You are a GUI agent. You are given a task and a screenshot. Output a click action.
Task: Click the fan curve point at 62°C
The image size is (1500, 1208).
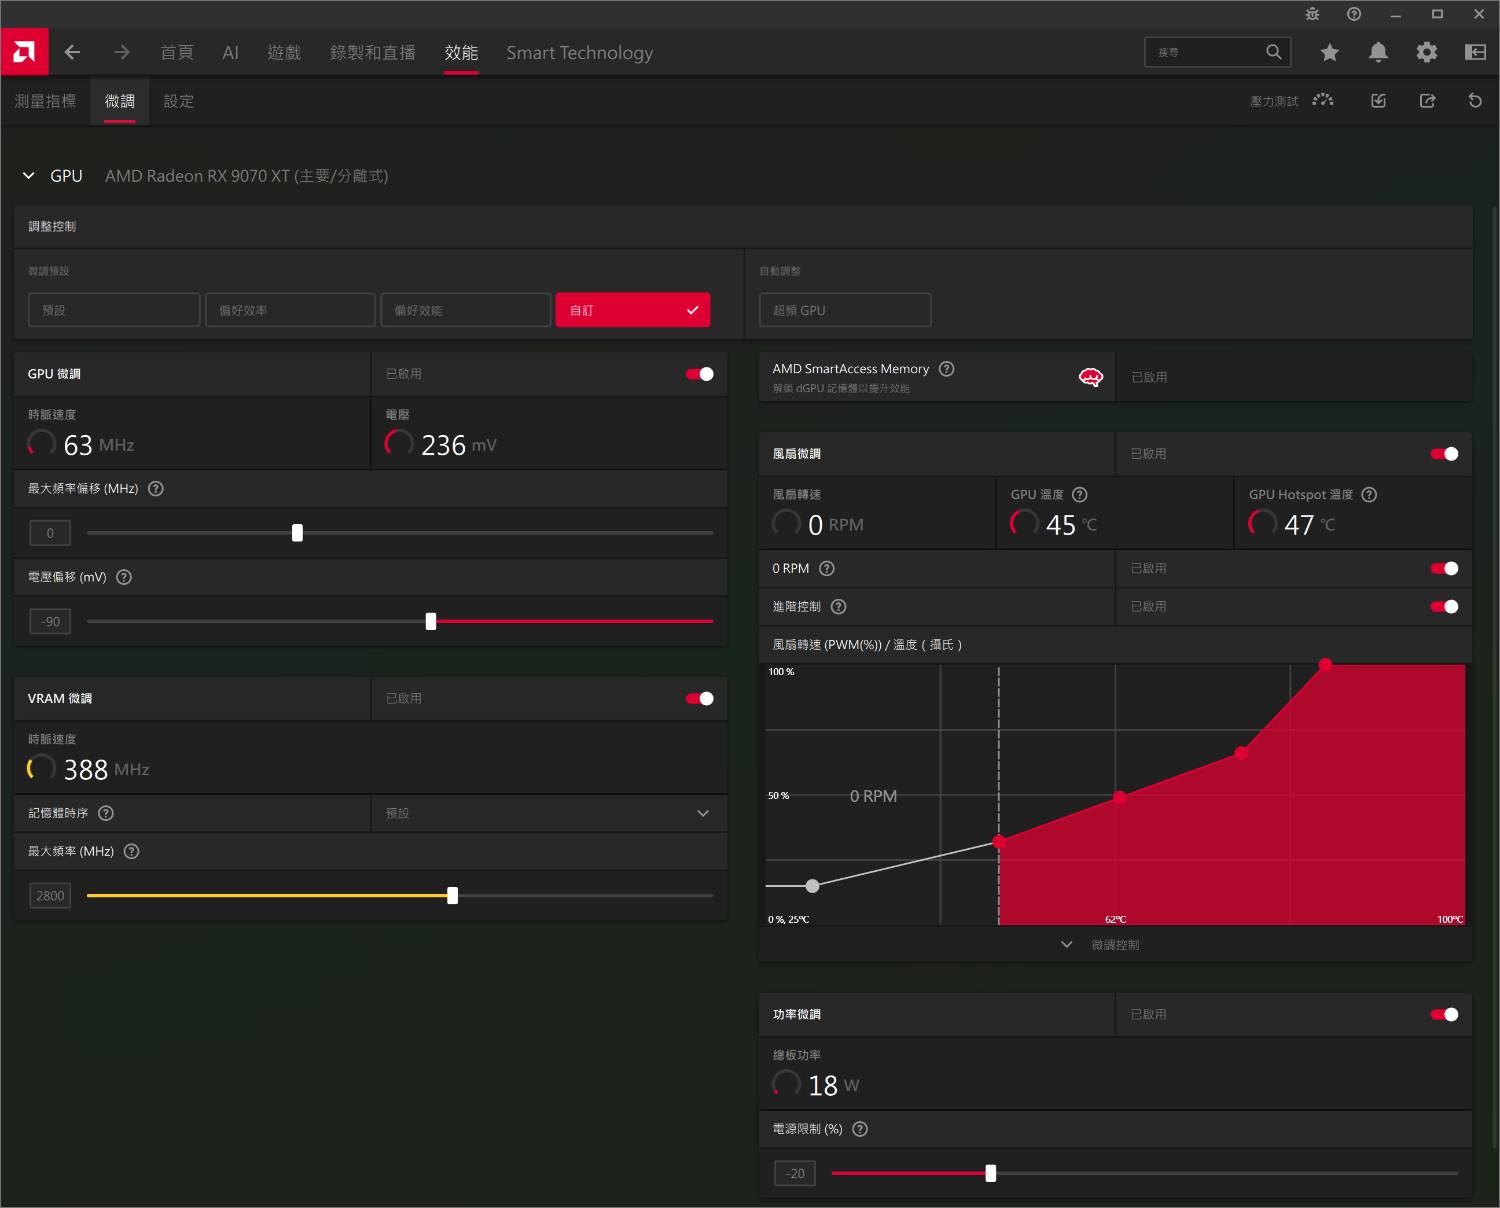(1120, 797)
